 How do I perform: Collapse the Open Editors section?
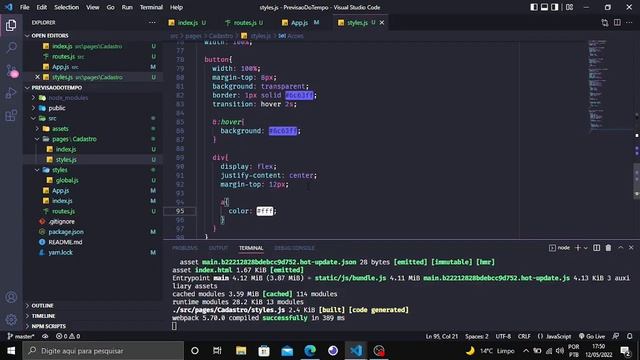click(x=50, y=36)
